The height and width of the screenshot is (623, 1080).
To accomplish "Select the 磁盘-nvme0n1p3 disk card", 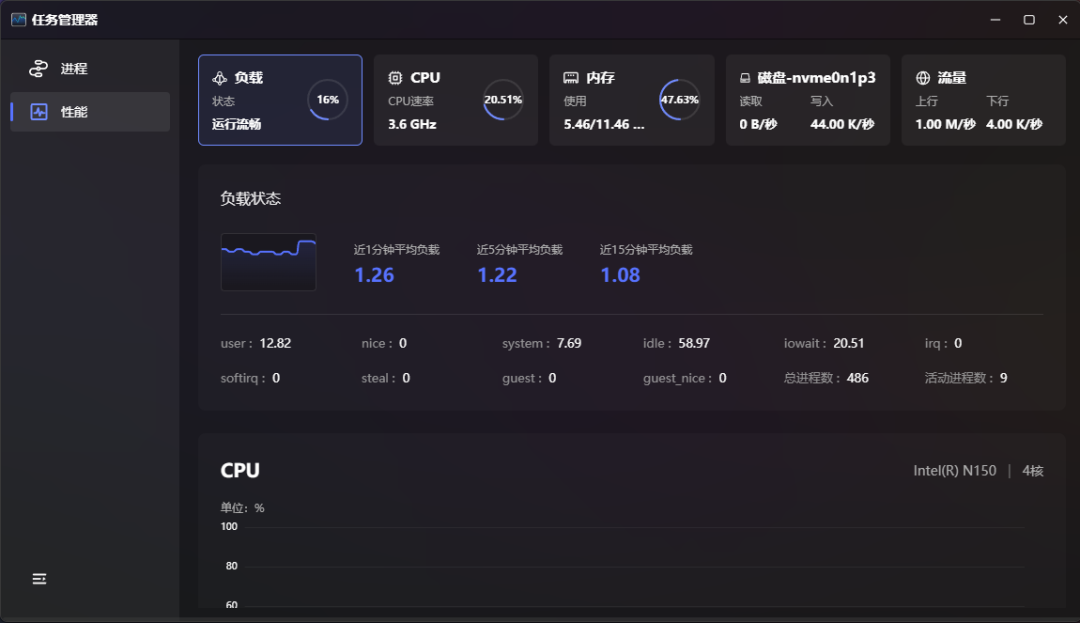I will click(x=808, y=100).
